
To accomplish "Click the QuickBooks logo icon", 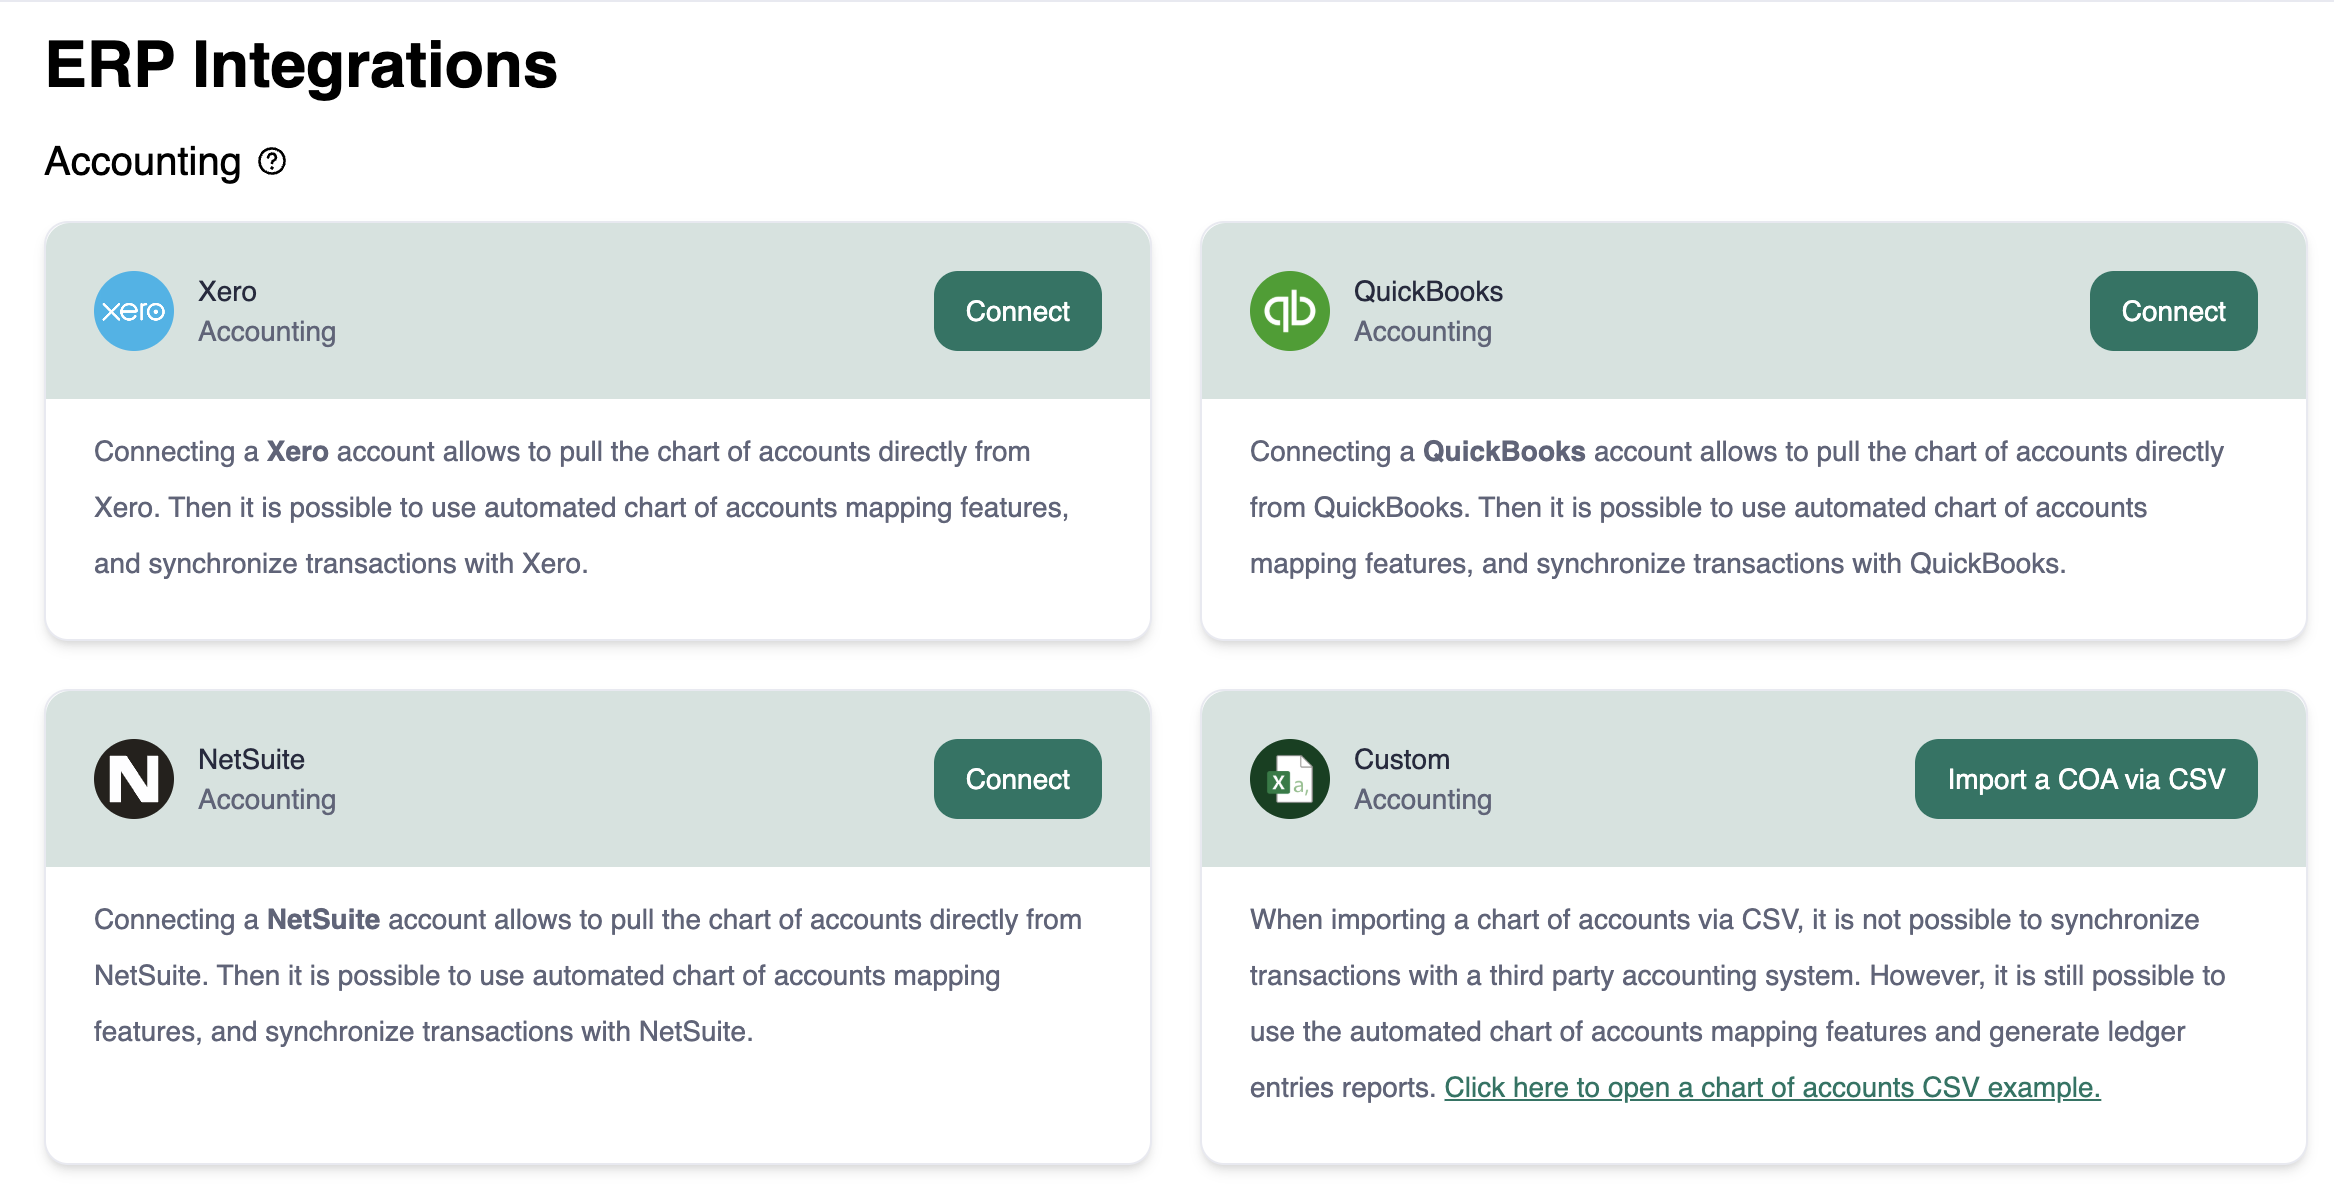I will click(1289, 311).
